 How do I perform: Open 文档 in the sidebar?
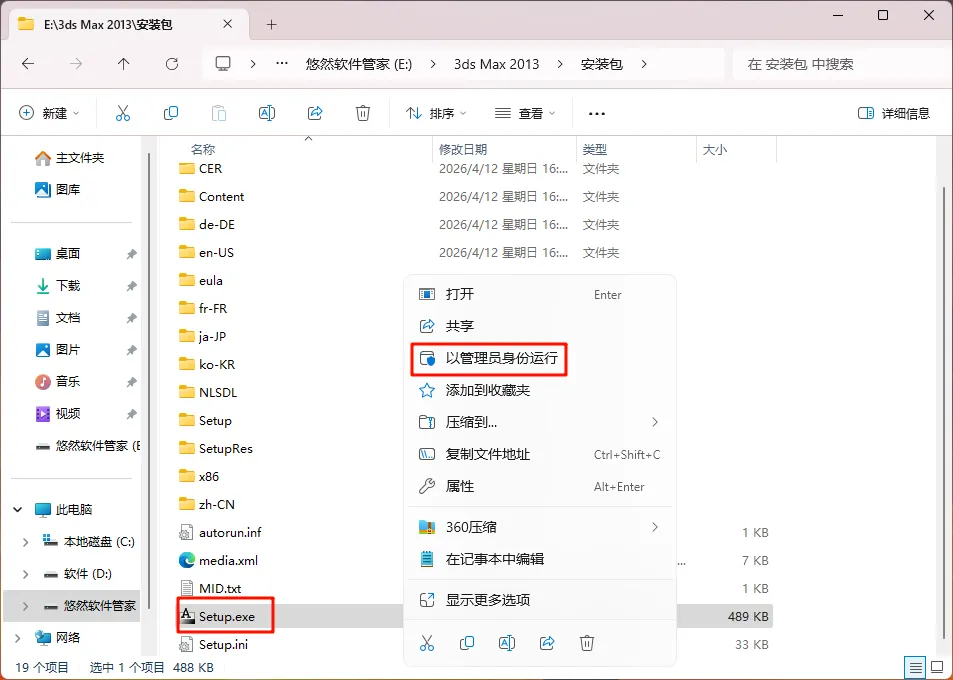click(58, 318)
